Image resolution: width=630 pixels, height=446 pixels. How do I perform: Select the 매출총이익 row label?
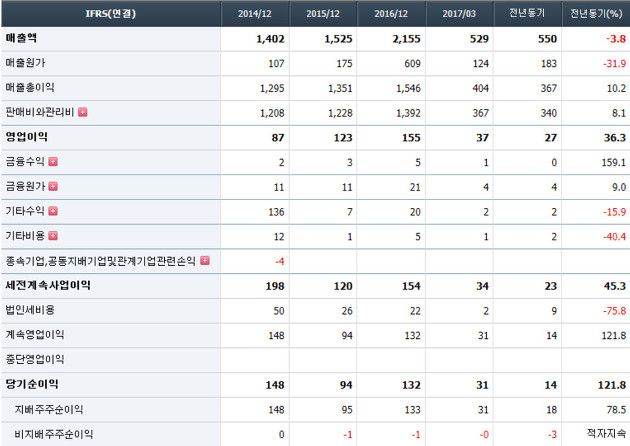30,88
